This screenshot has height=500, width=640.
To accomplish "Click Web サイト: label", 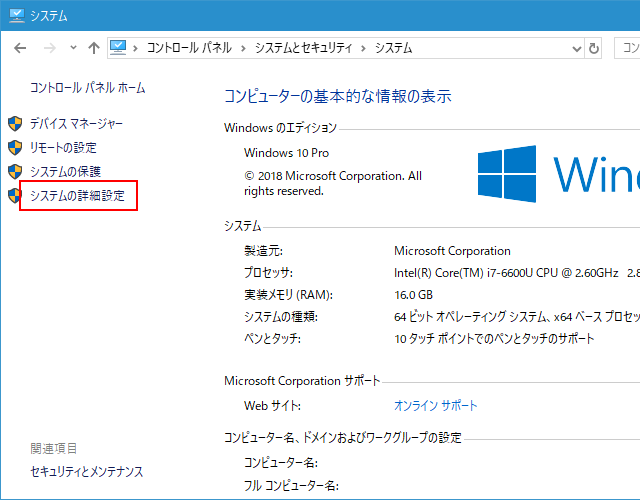I will (272, 405).
